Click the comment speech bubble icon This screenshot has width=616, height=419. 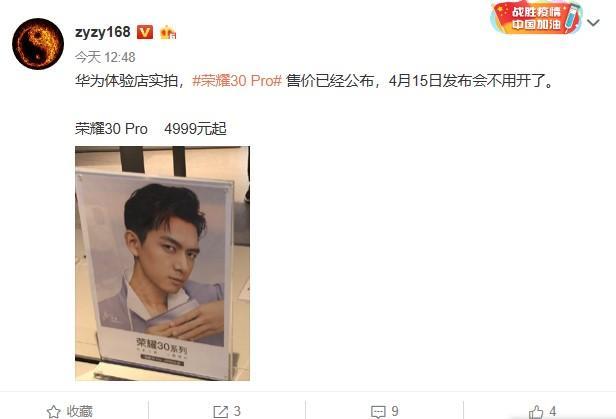[378, 412]
